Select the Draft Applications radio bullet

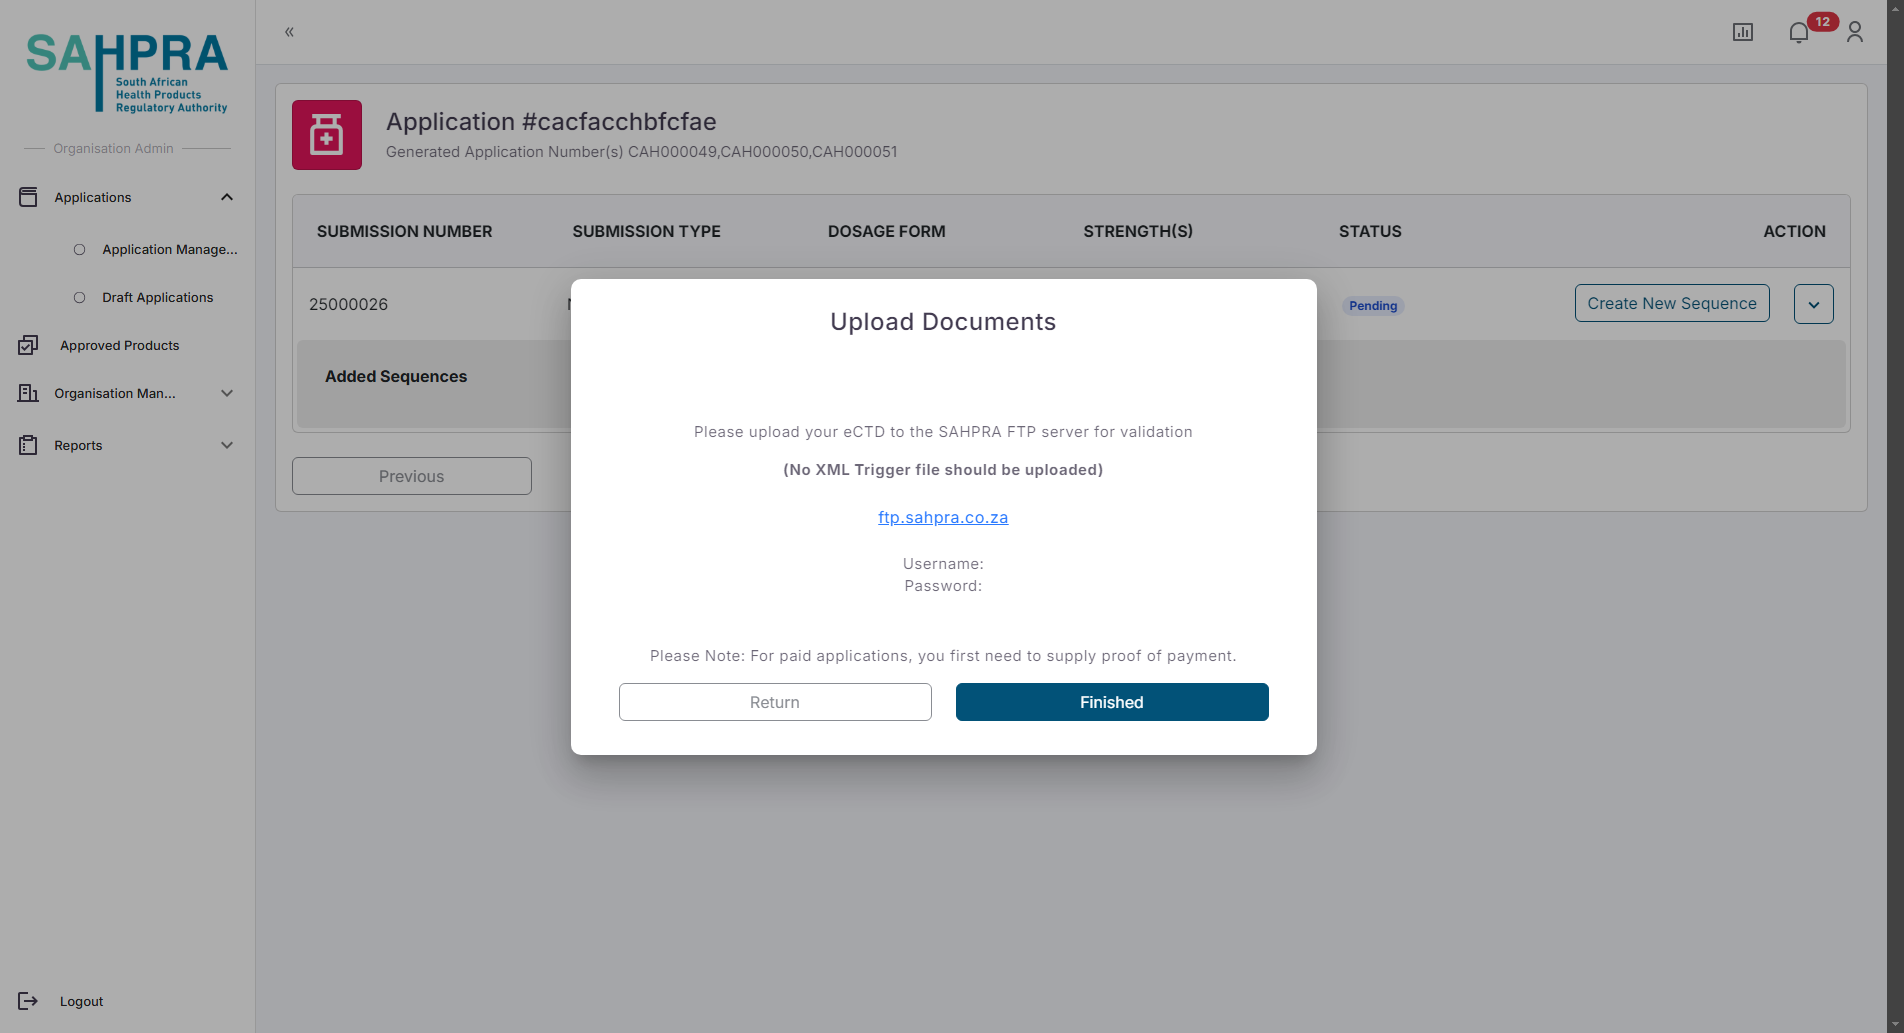[x=80, y=298]
